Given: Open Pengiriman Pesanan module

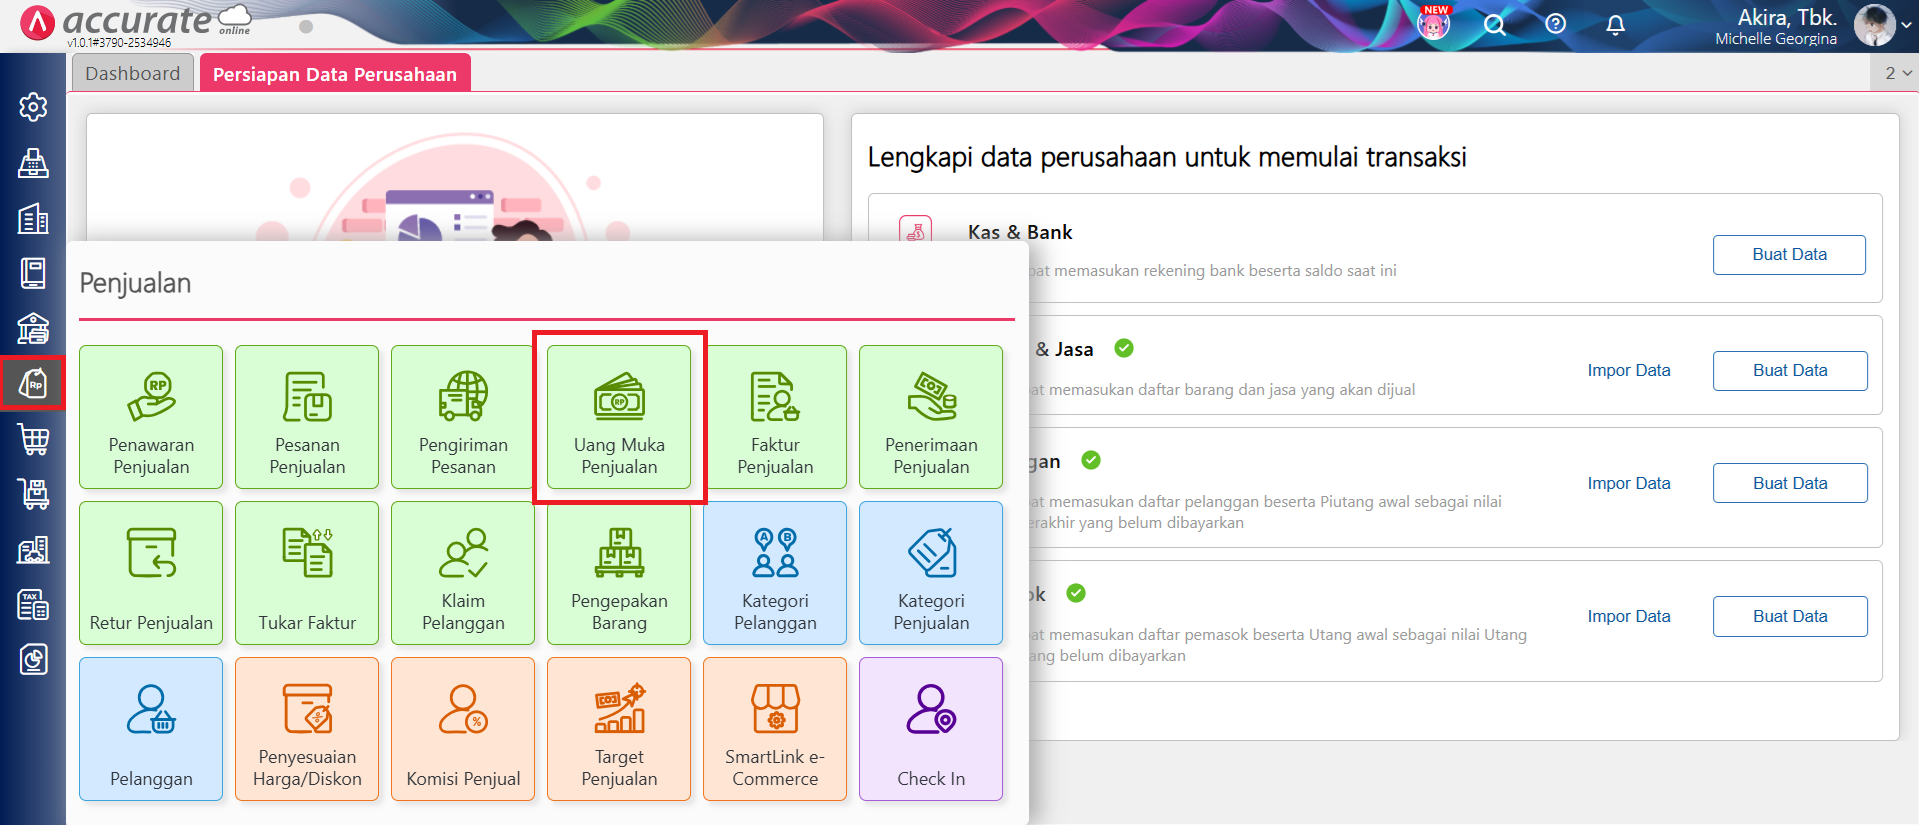Looking at the screenshot, I should point(463,417).
